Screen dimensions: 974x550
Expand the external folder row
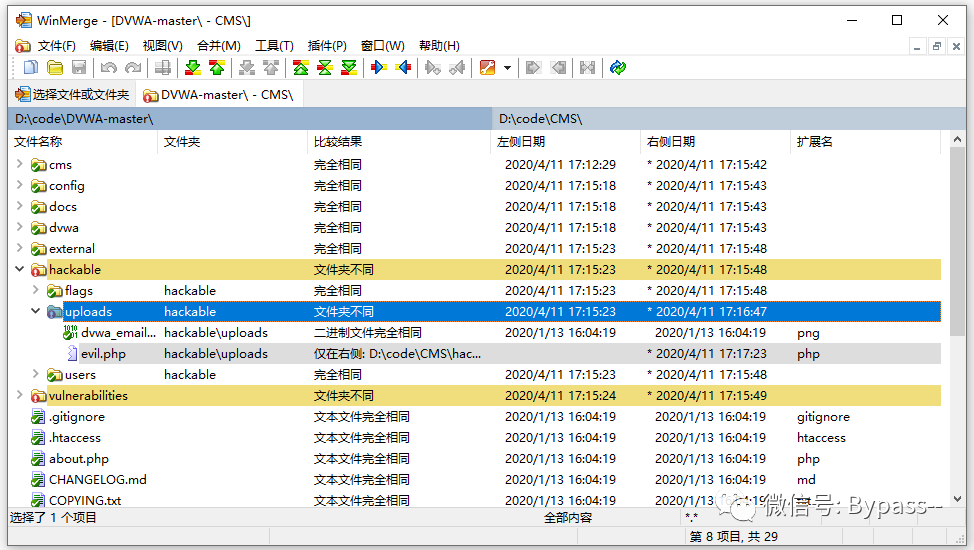pyautogui.click(x=19, y=248)
